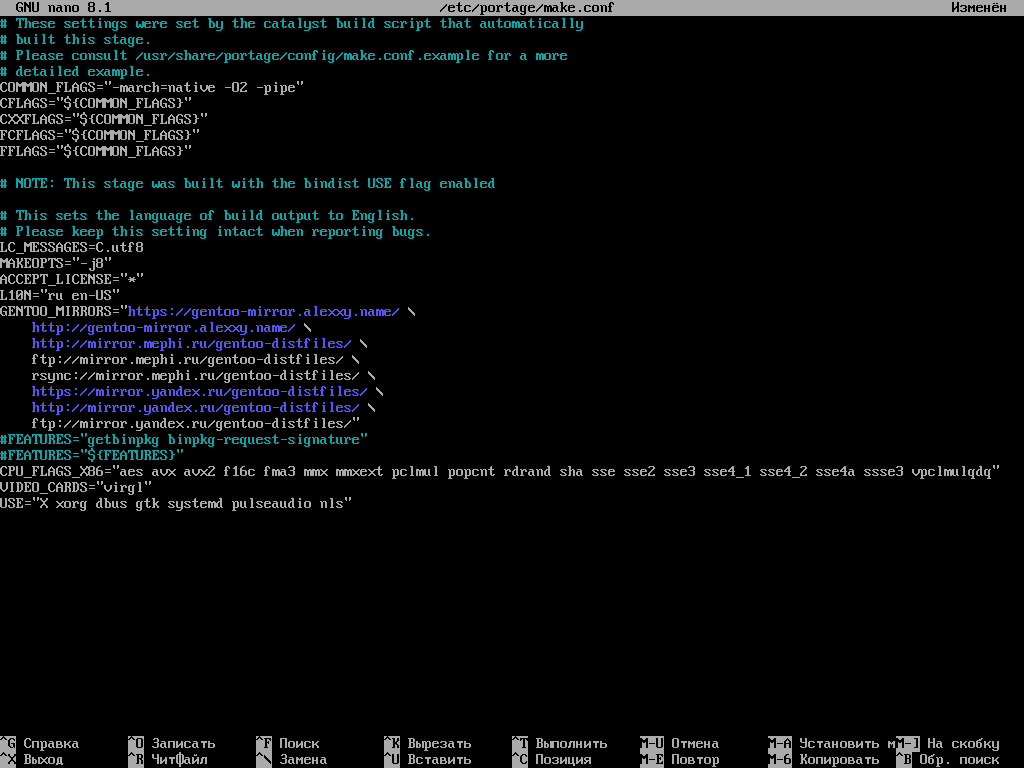Screen dimensions: 1024x768
Task: Click the 'Please keep this setting intact' comment
Action: (216, 231)
